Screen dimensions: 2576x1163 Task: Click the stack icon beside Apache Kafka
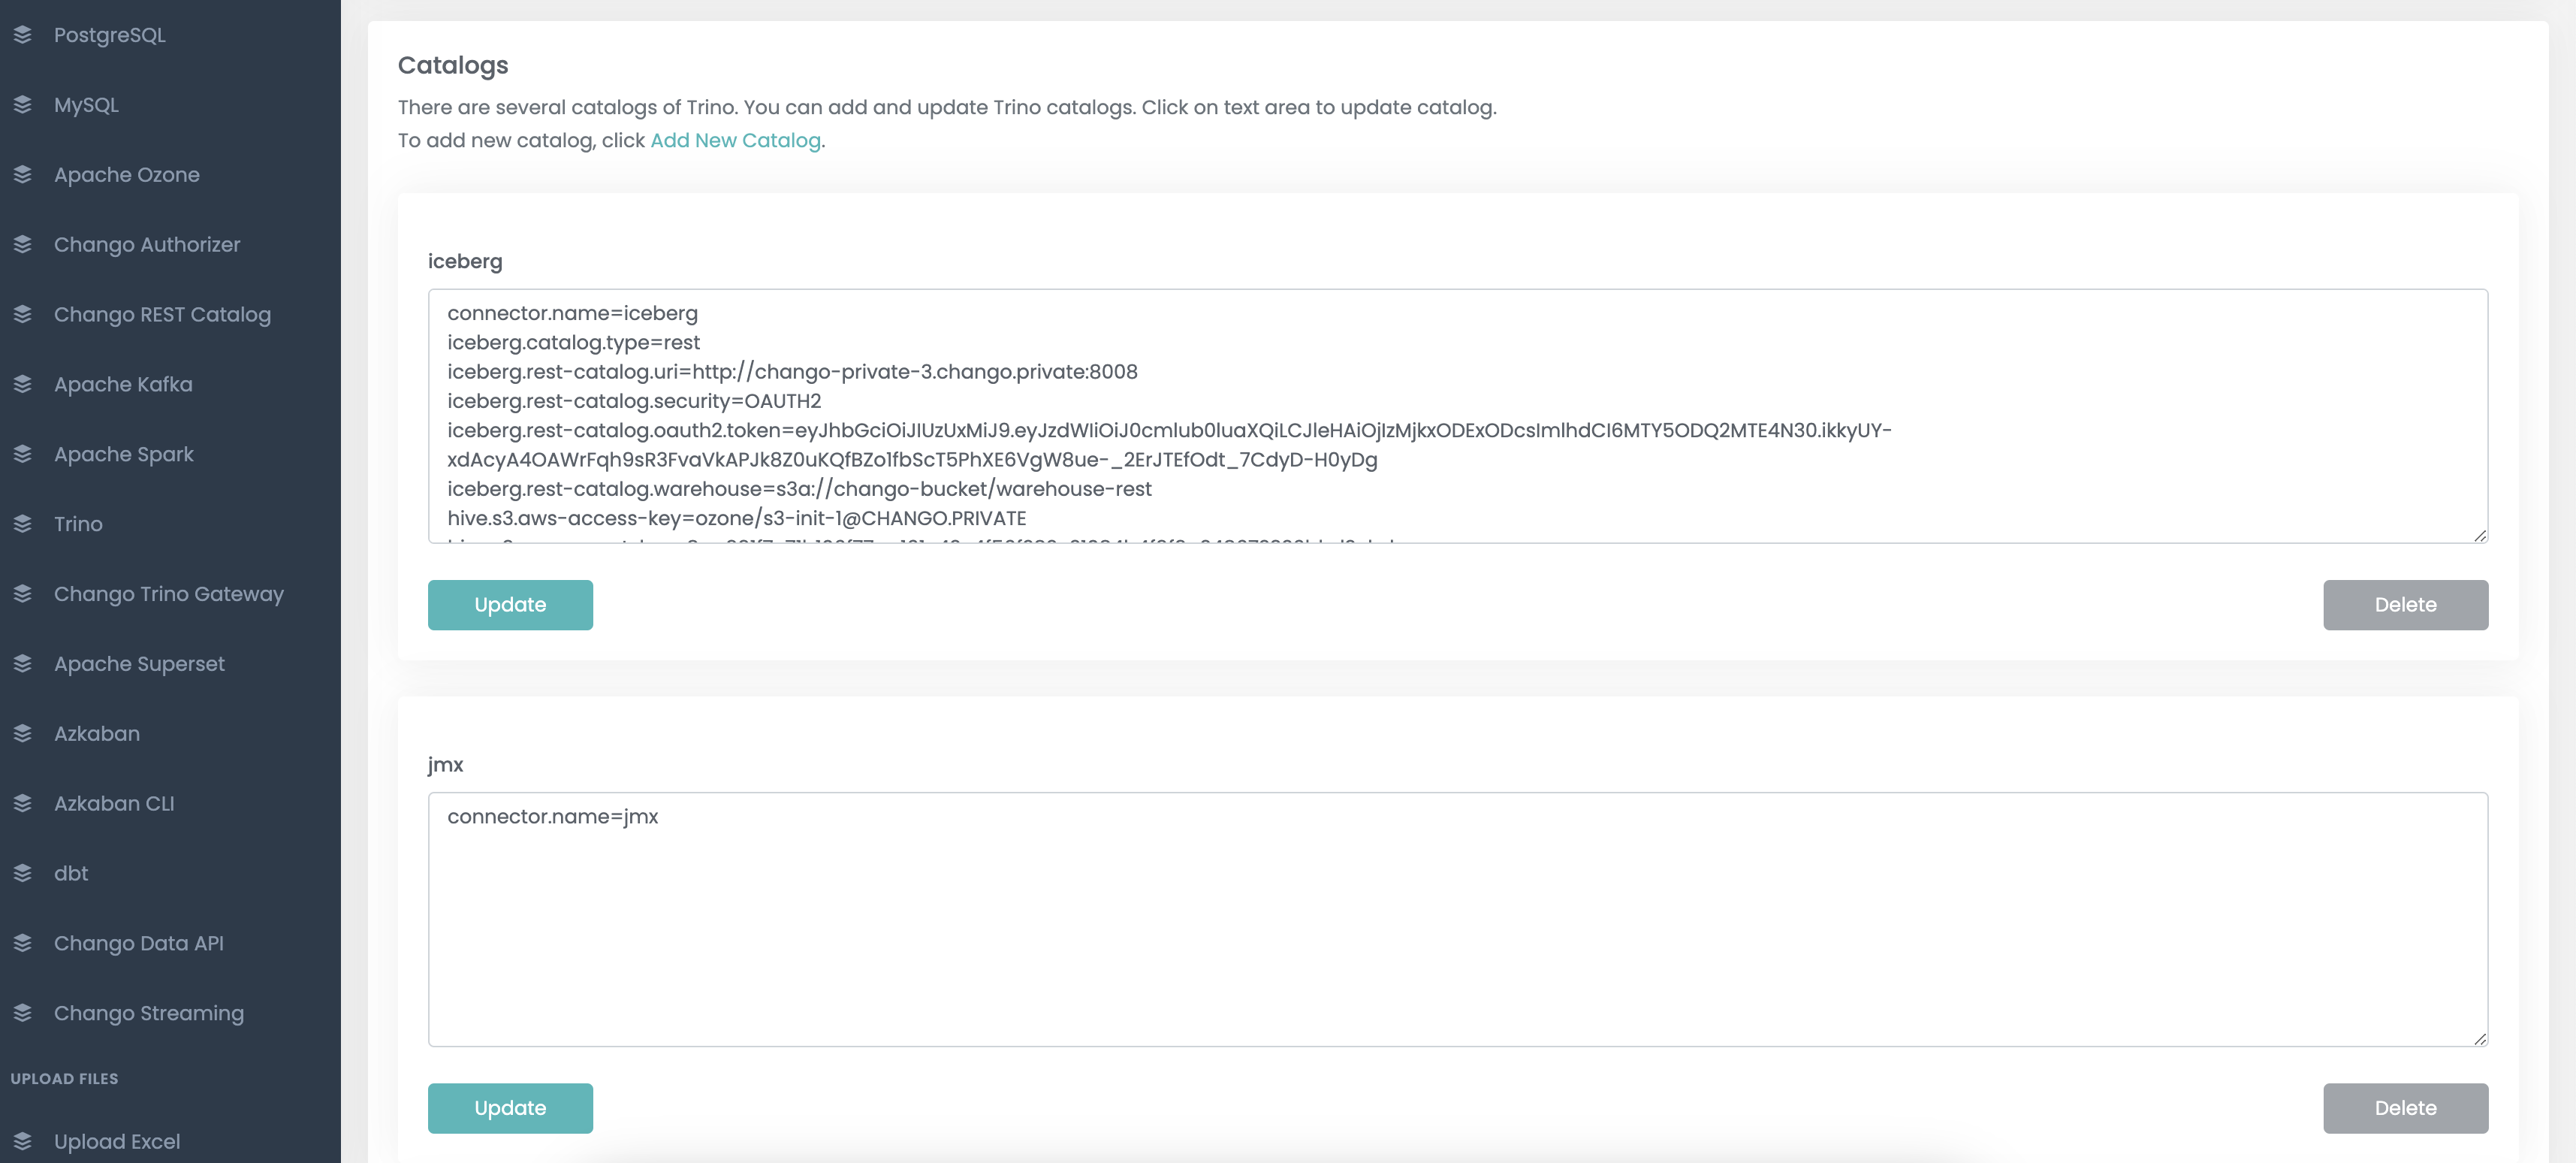click(23, 385)
